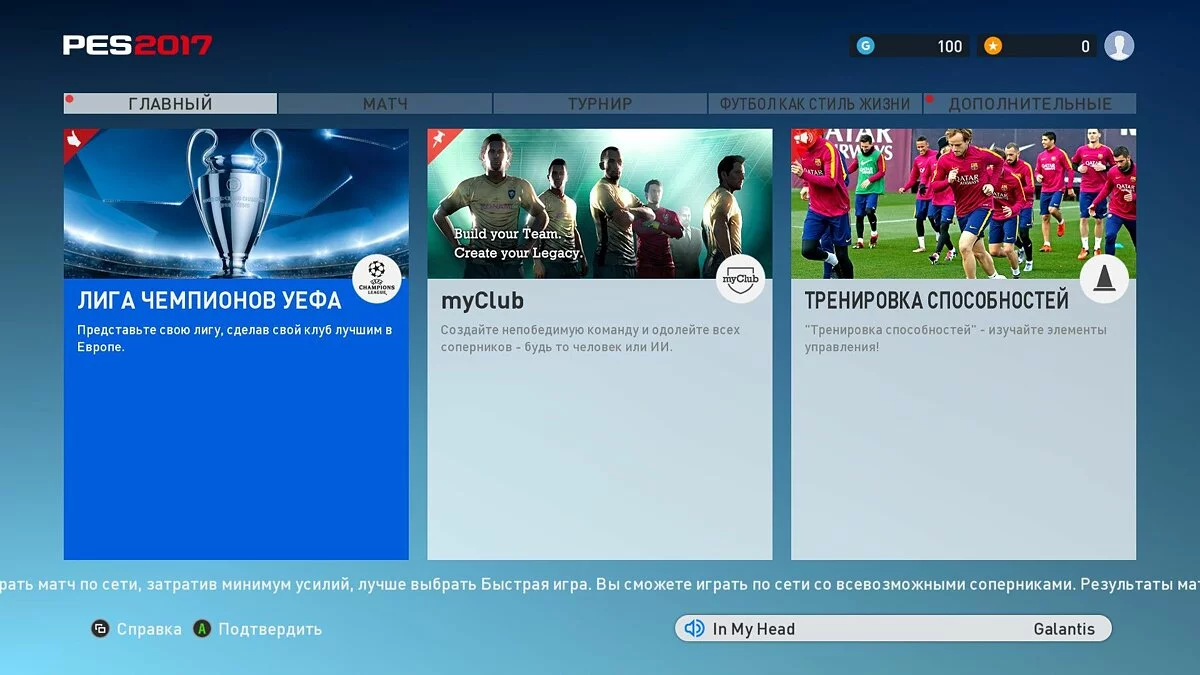
Task: Select the ФУТБОЛ КАК СТИЛЬ ЖИЗНИ tab
Action: coord(815,104)
